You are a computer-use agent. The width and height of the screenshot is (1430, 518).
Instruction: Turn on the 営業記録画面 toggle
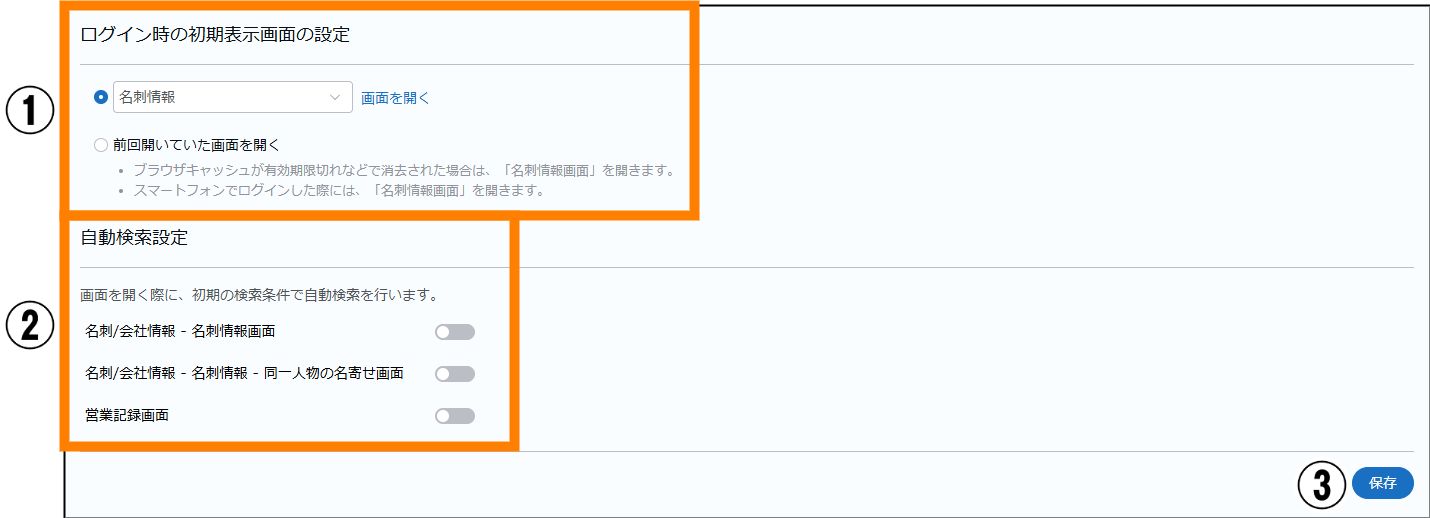(455, 416)
